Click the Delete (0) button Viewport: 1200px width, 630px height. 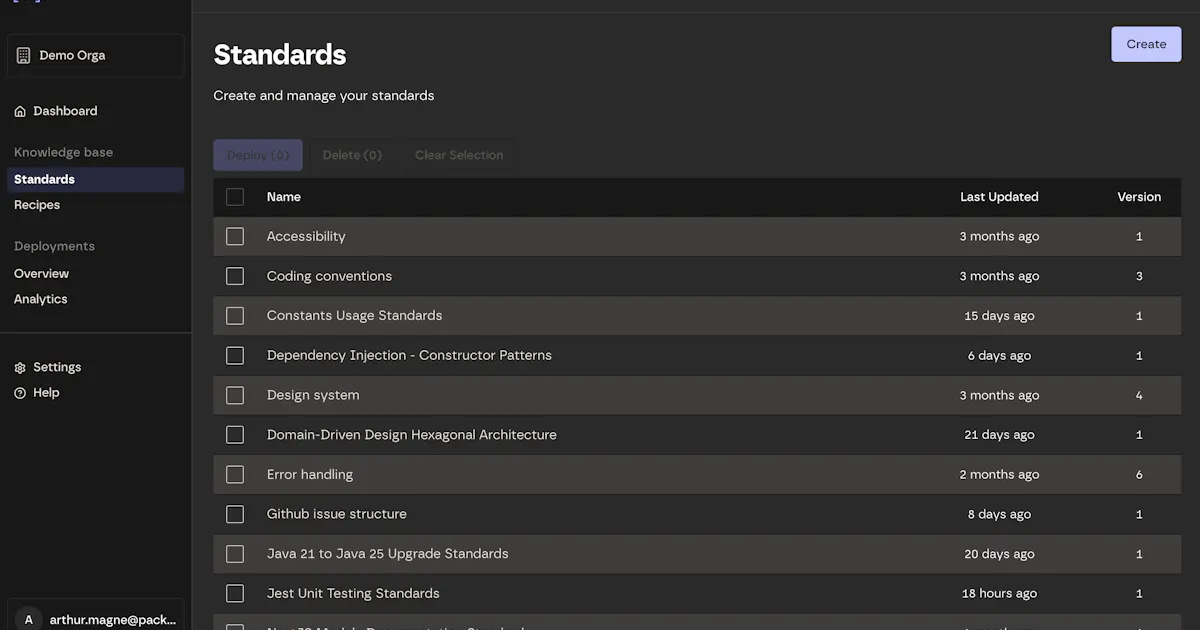[x=352, y=155]
